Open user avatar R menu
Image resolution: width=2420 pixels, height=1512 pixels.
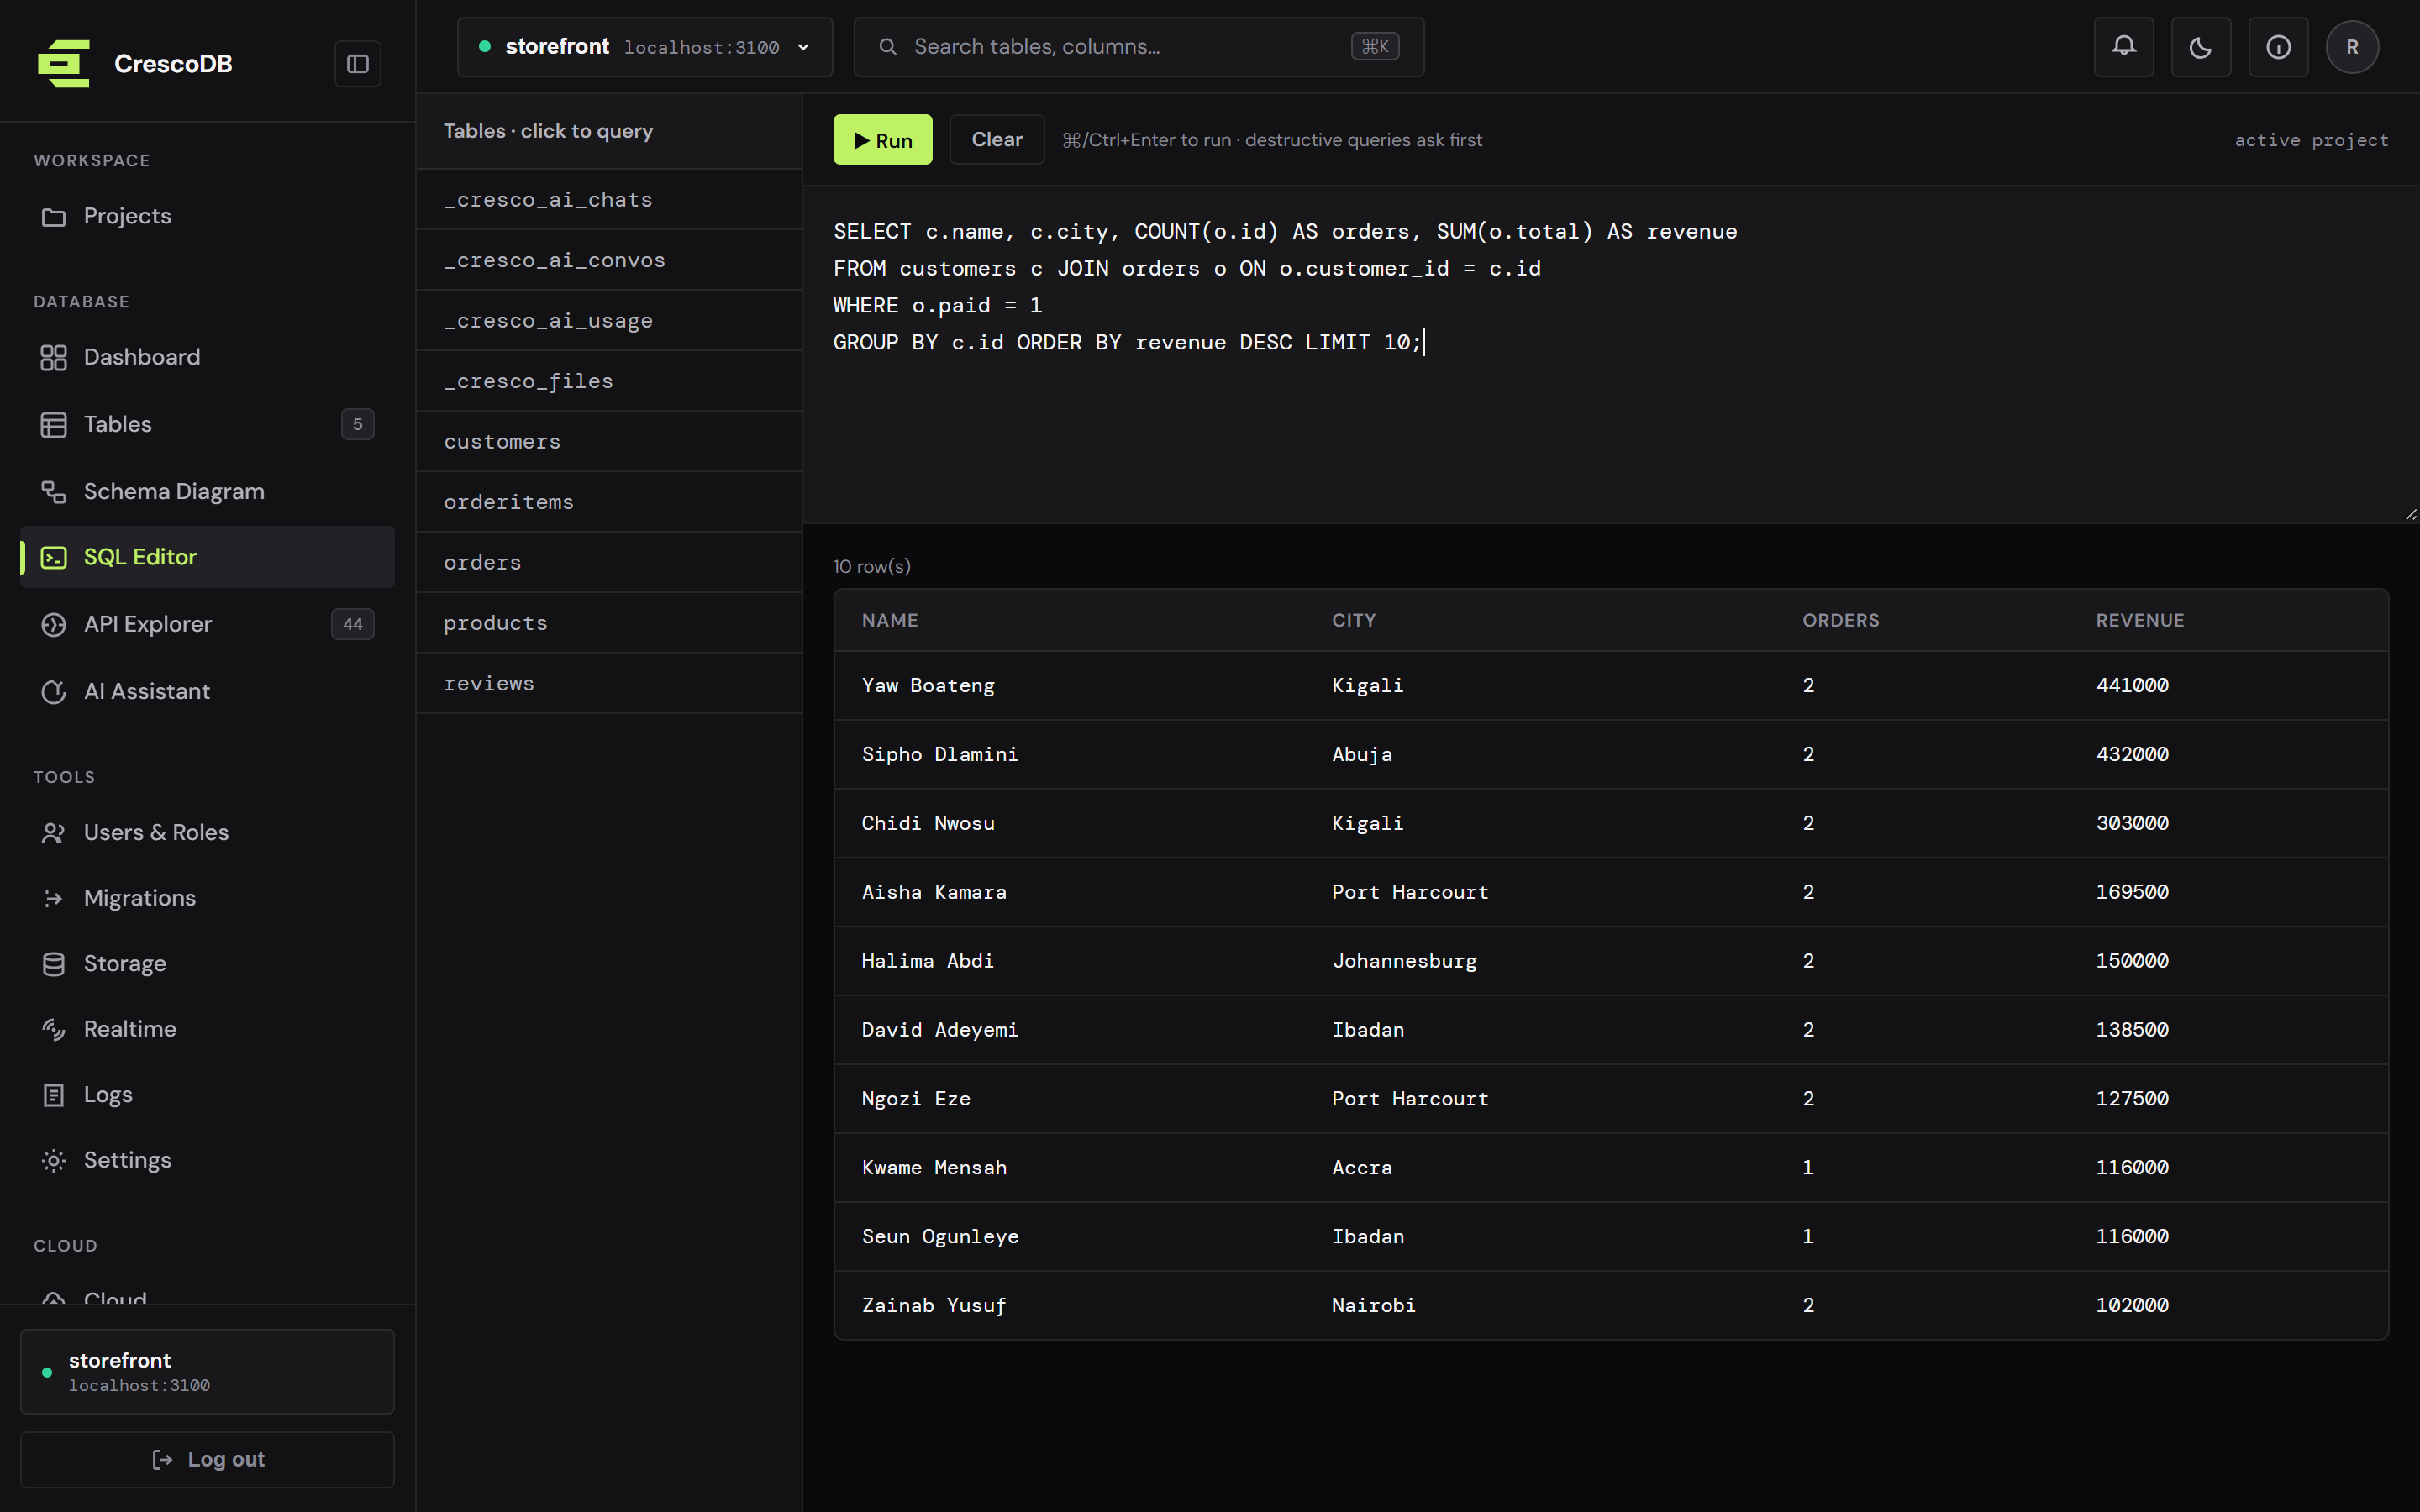pos(2352,47)
